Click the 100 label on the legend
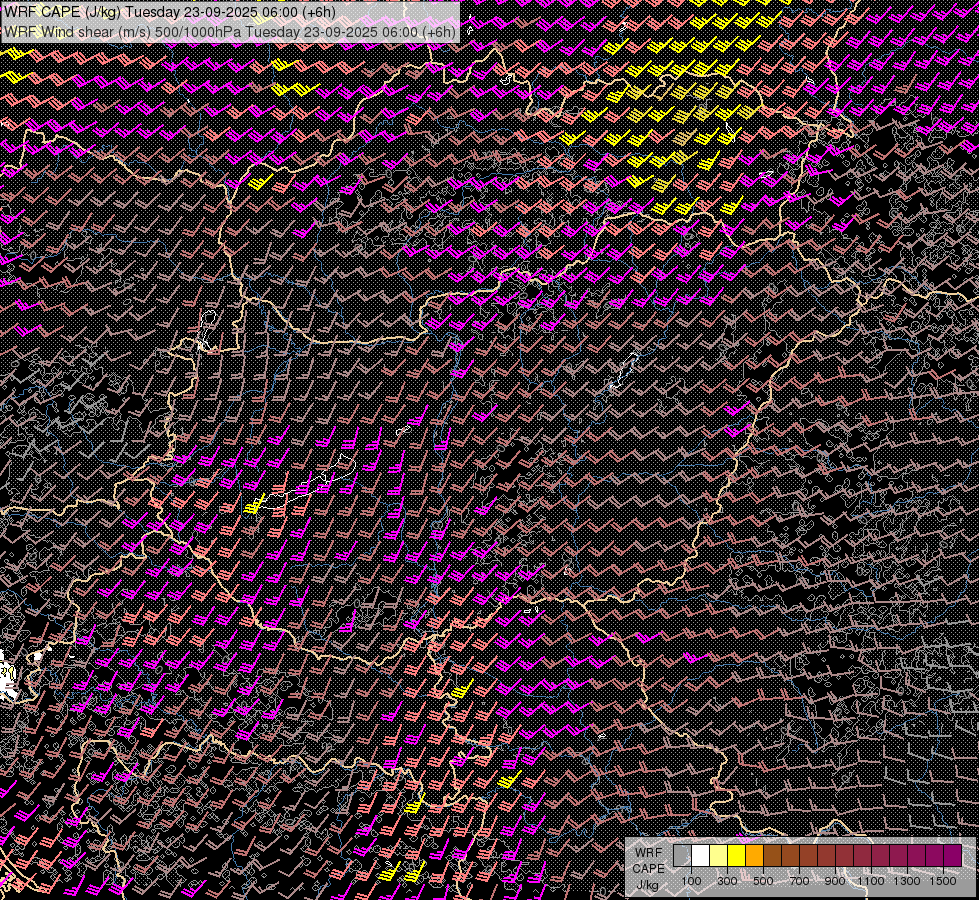979x900 pixels. 691,881
